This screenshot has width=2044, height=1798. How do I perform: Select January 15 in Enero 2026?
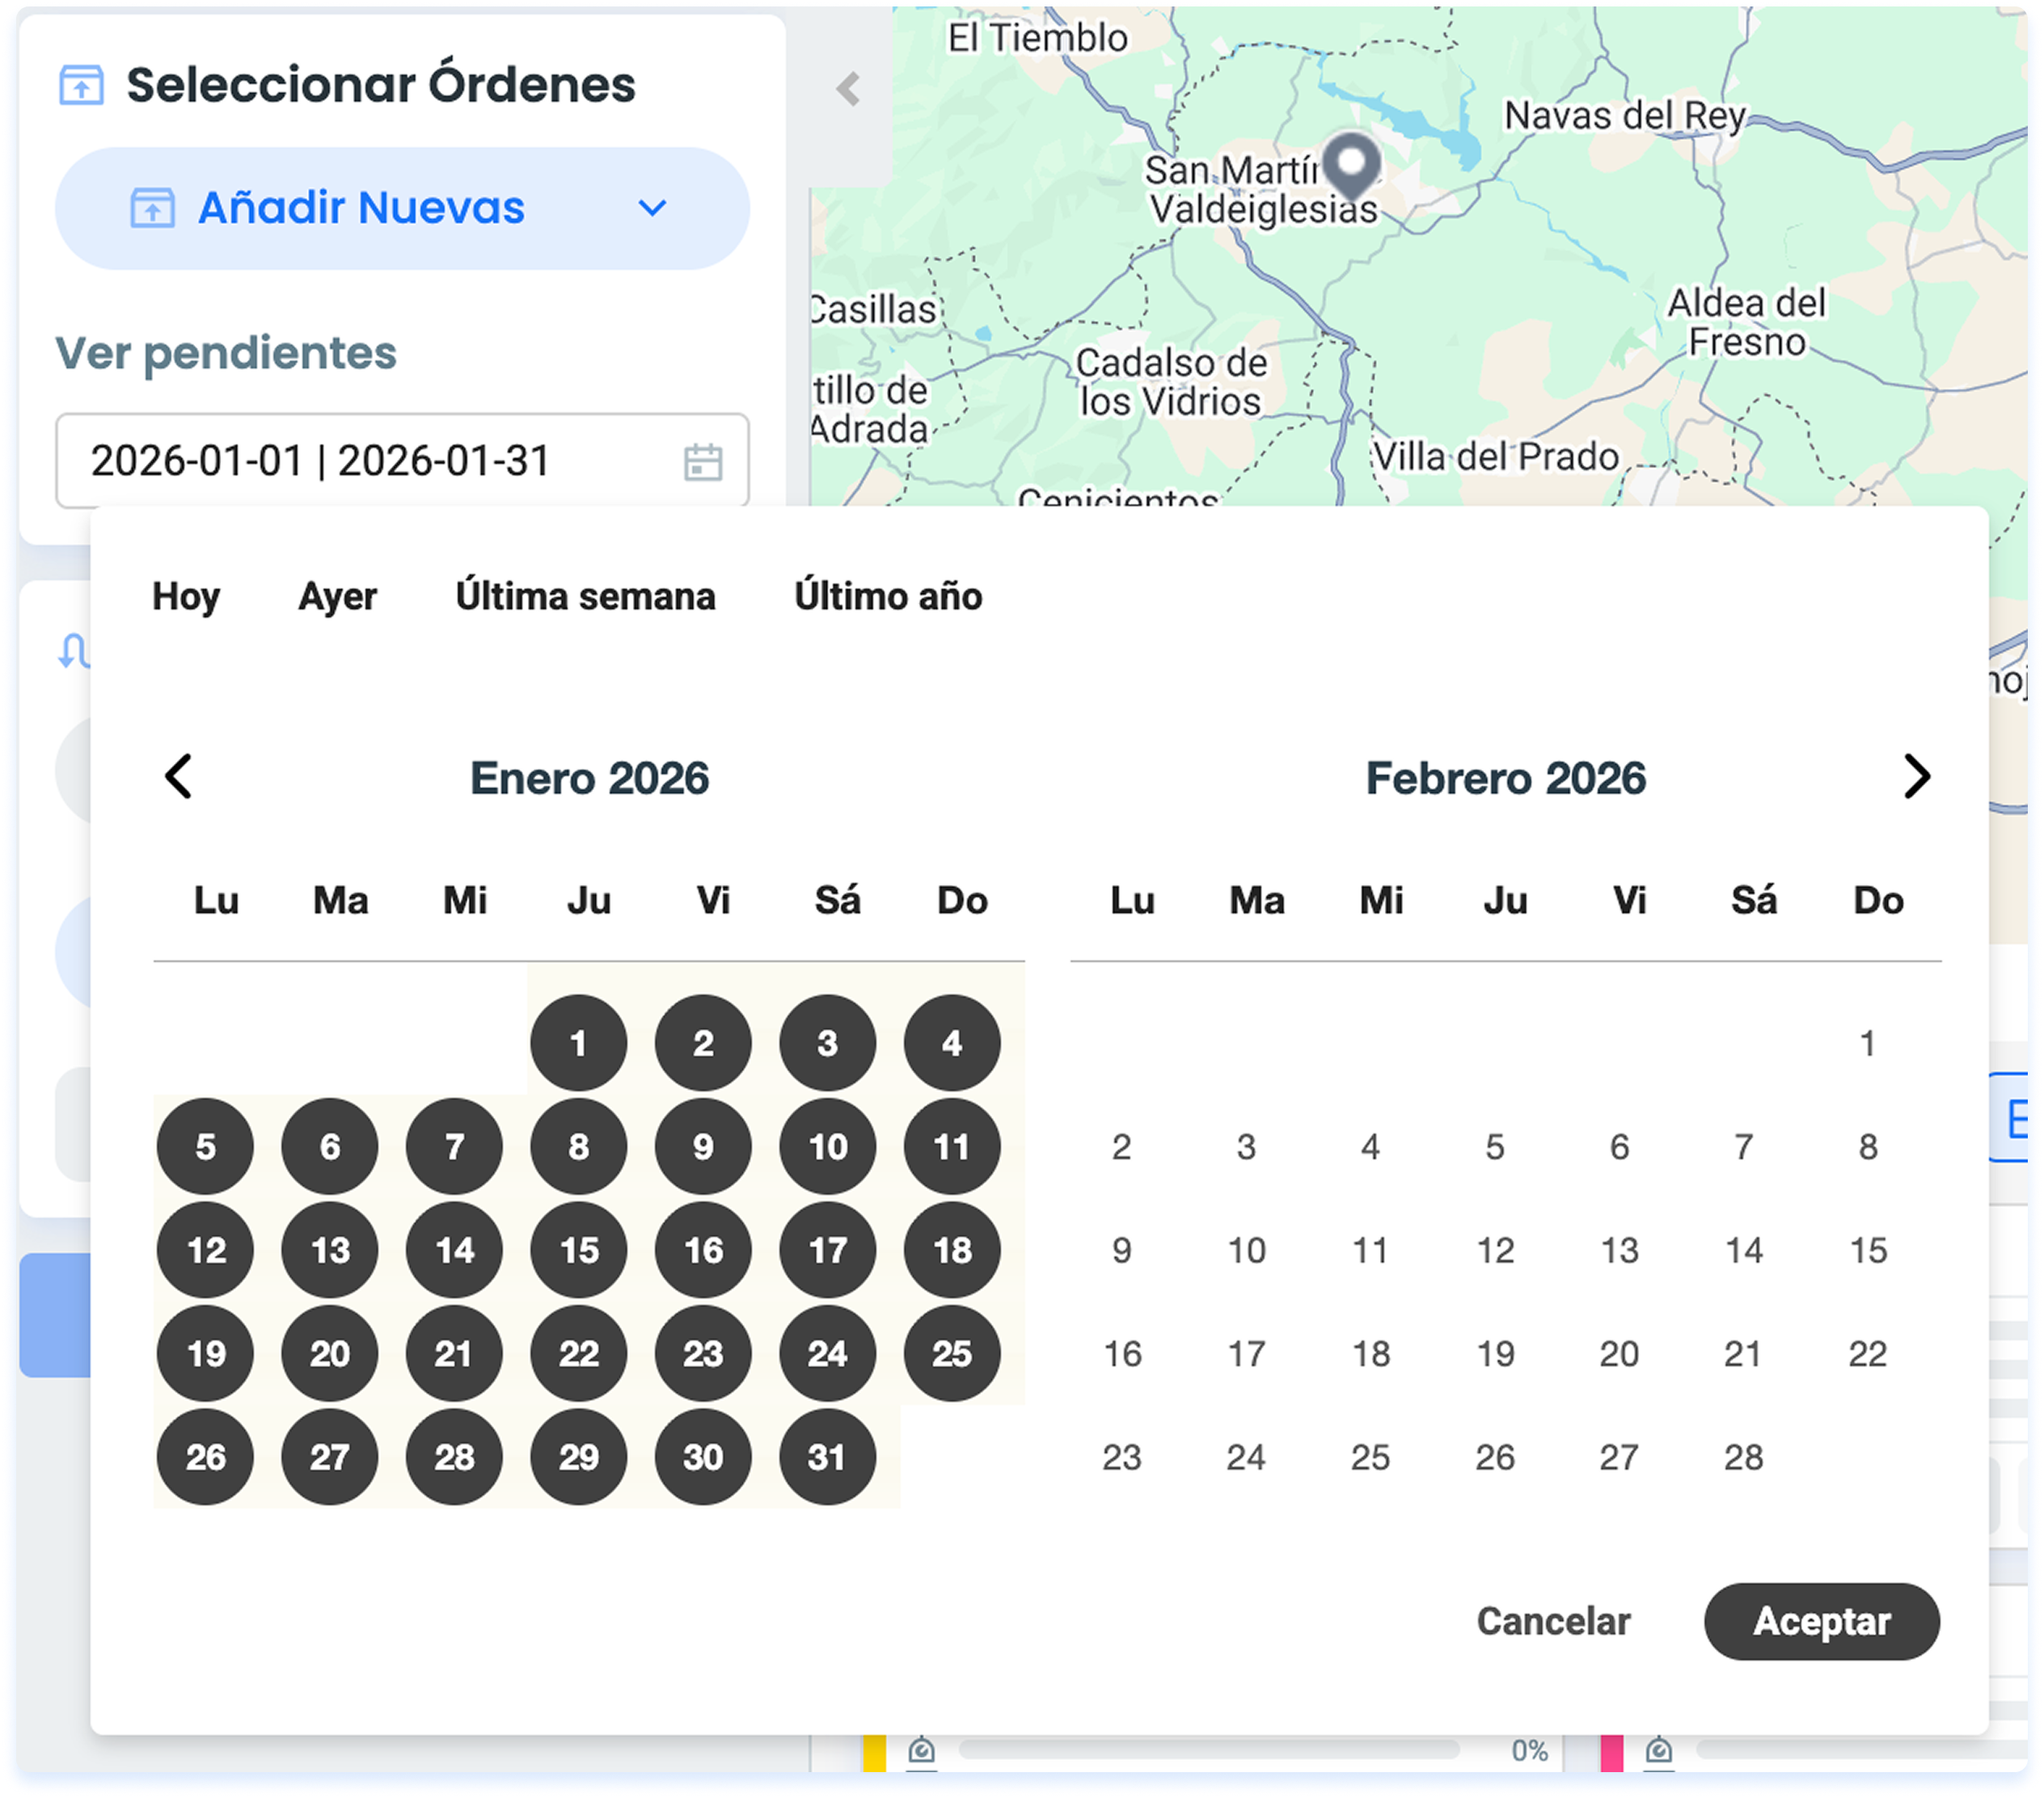(x=579, y=1250)
